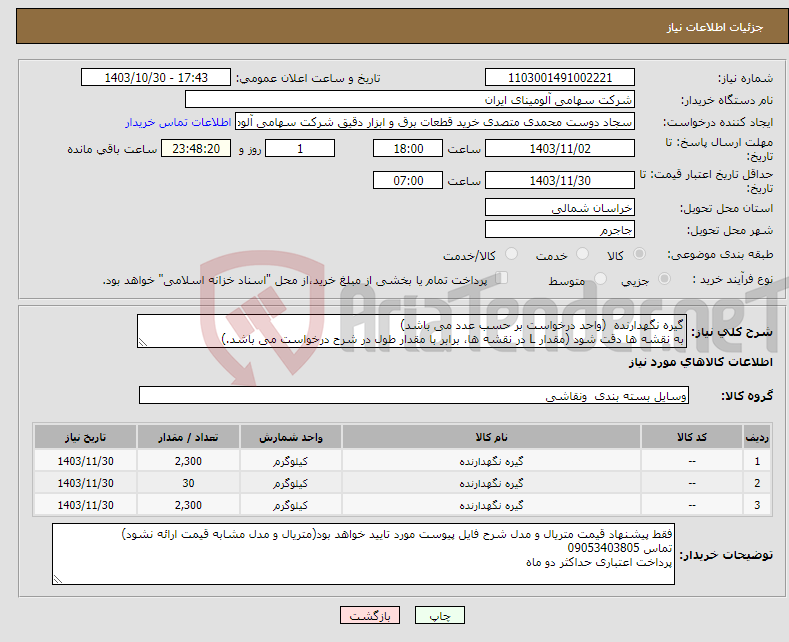Click the buyer notes text area
This screenshot has width=789, height=642.
[x=363, y=554]
